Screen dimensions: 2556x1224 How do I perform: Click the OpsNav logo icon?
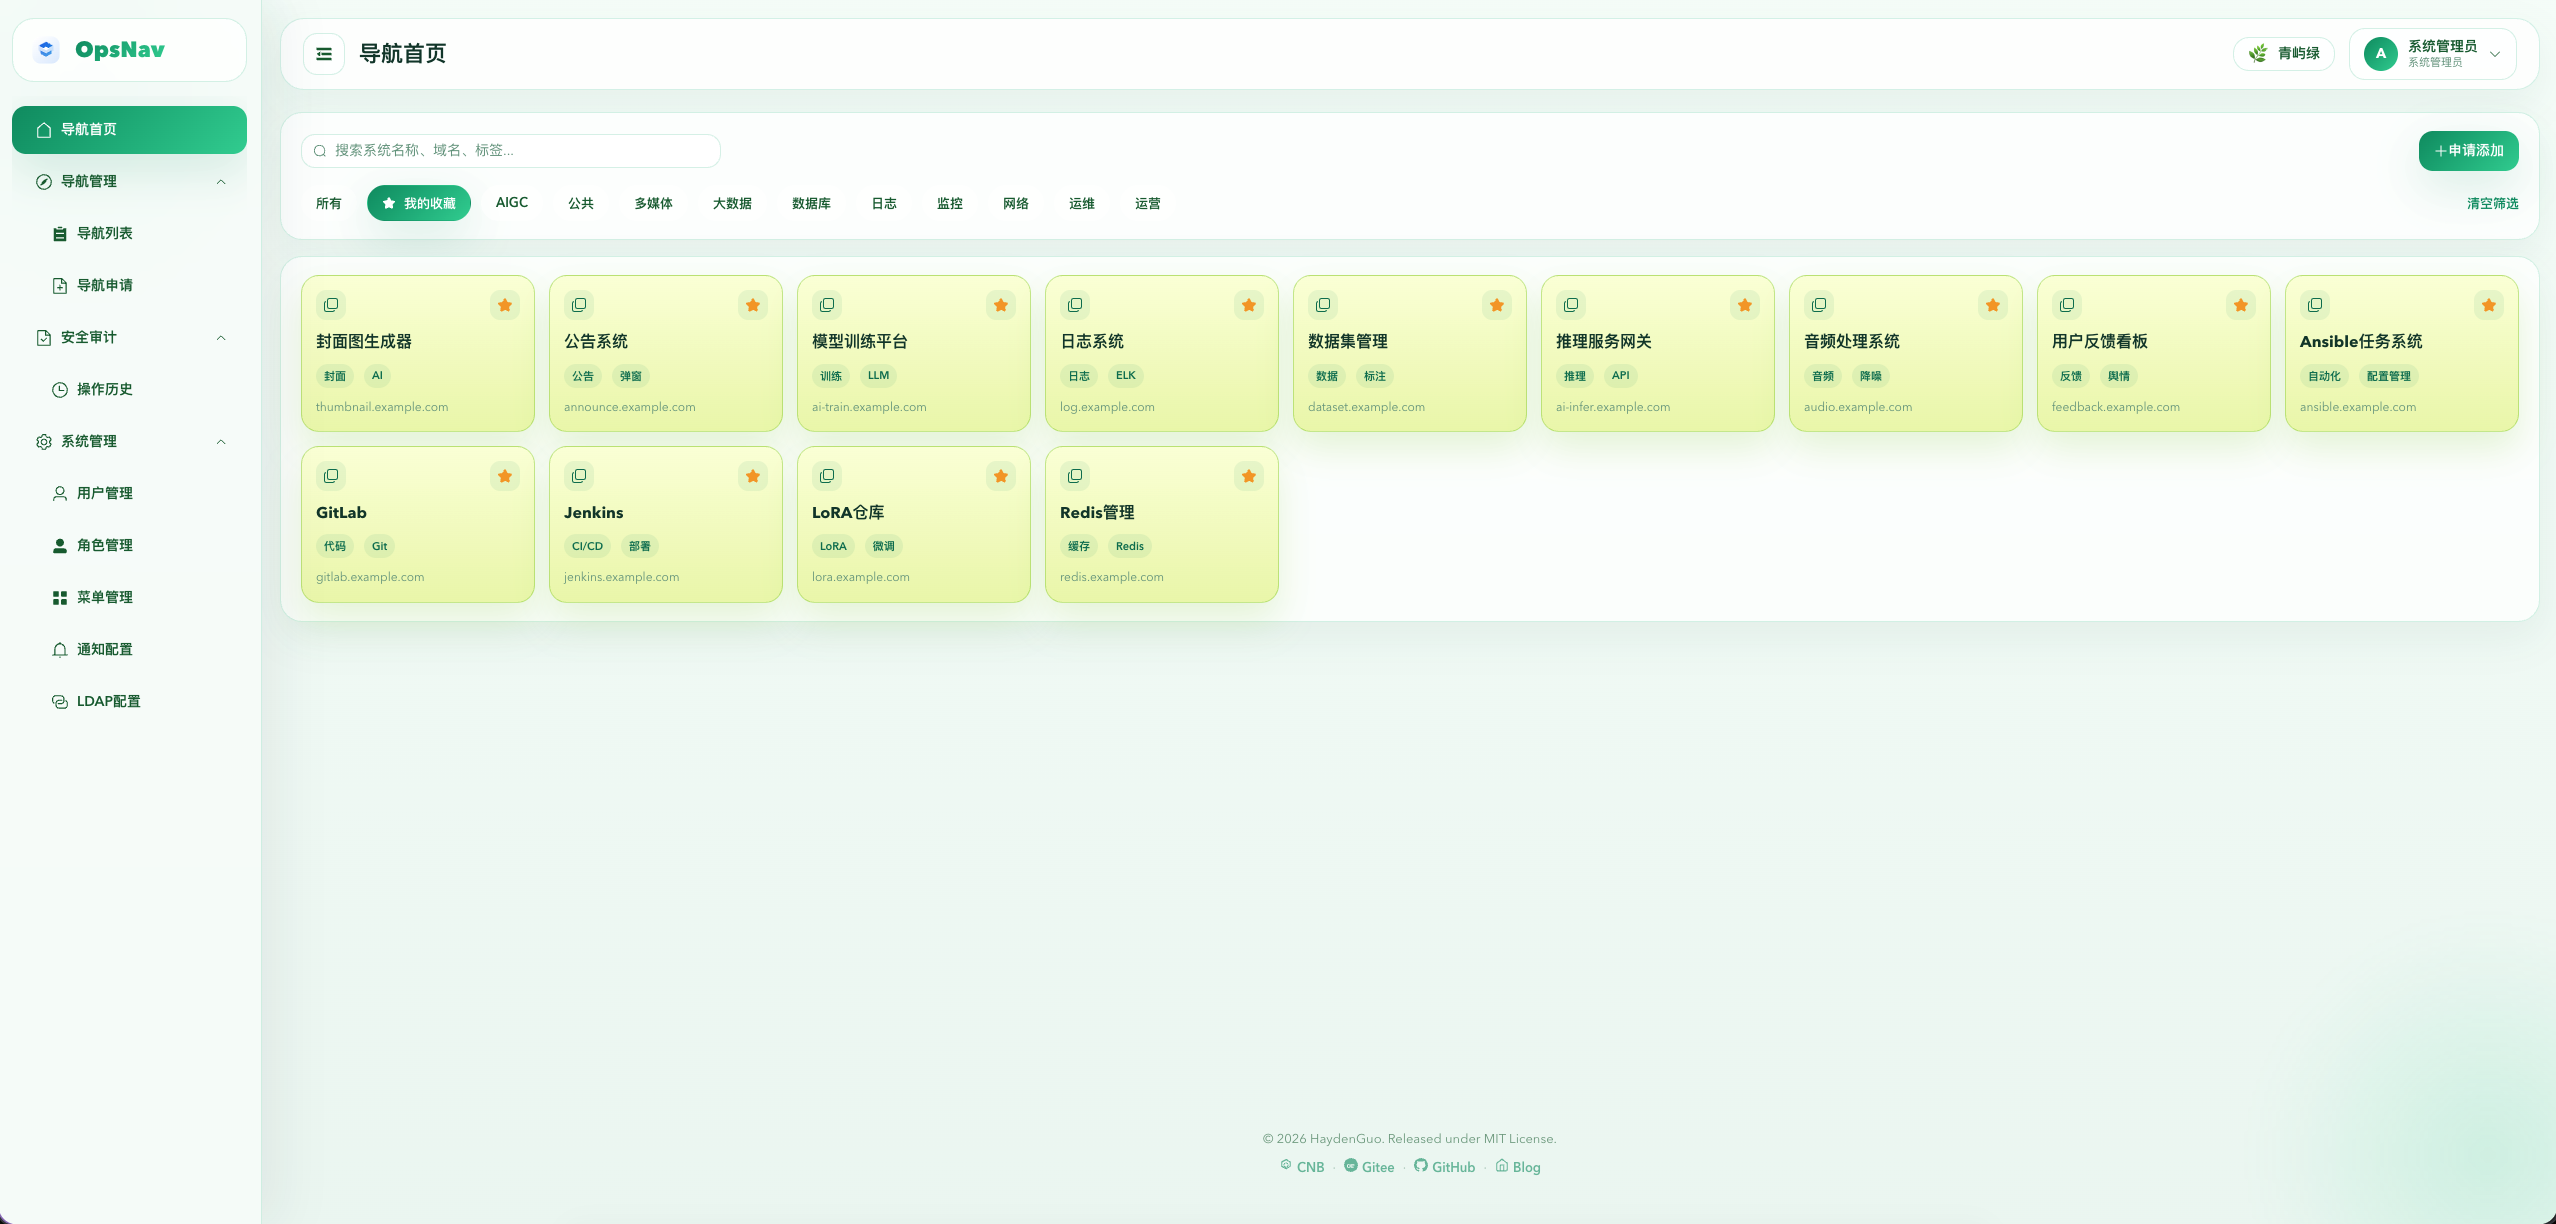[x=46, y=50]
